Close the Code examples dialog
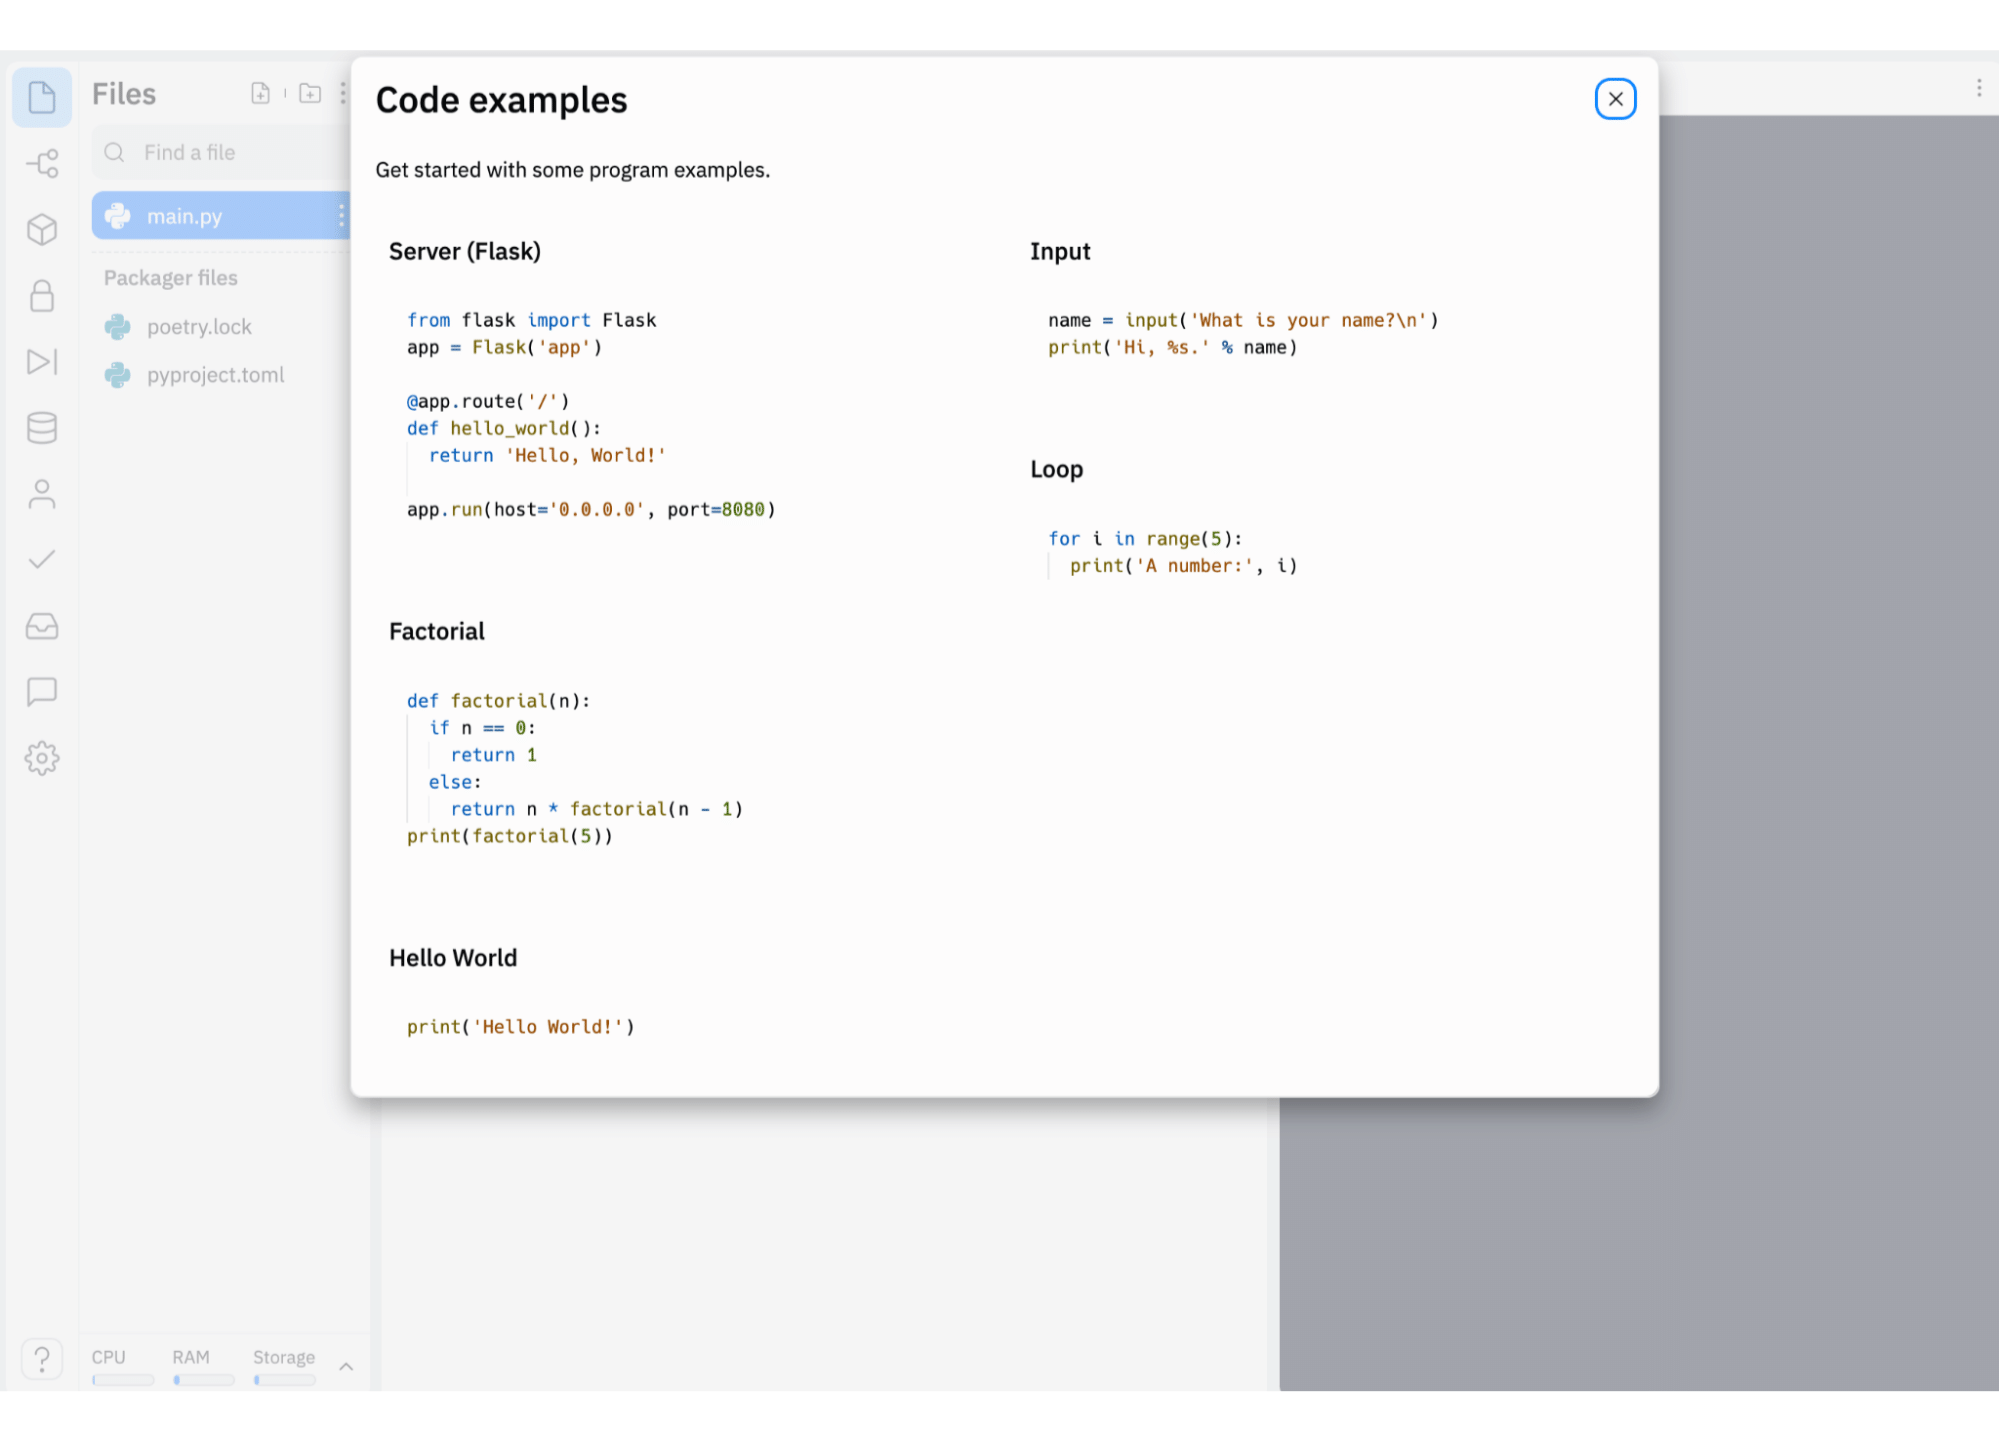1999x1442 pixels. pyautogui.click(x=1615, y=99)
